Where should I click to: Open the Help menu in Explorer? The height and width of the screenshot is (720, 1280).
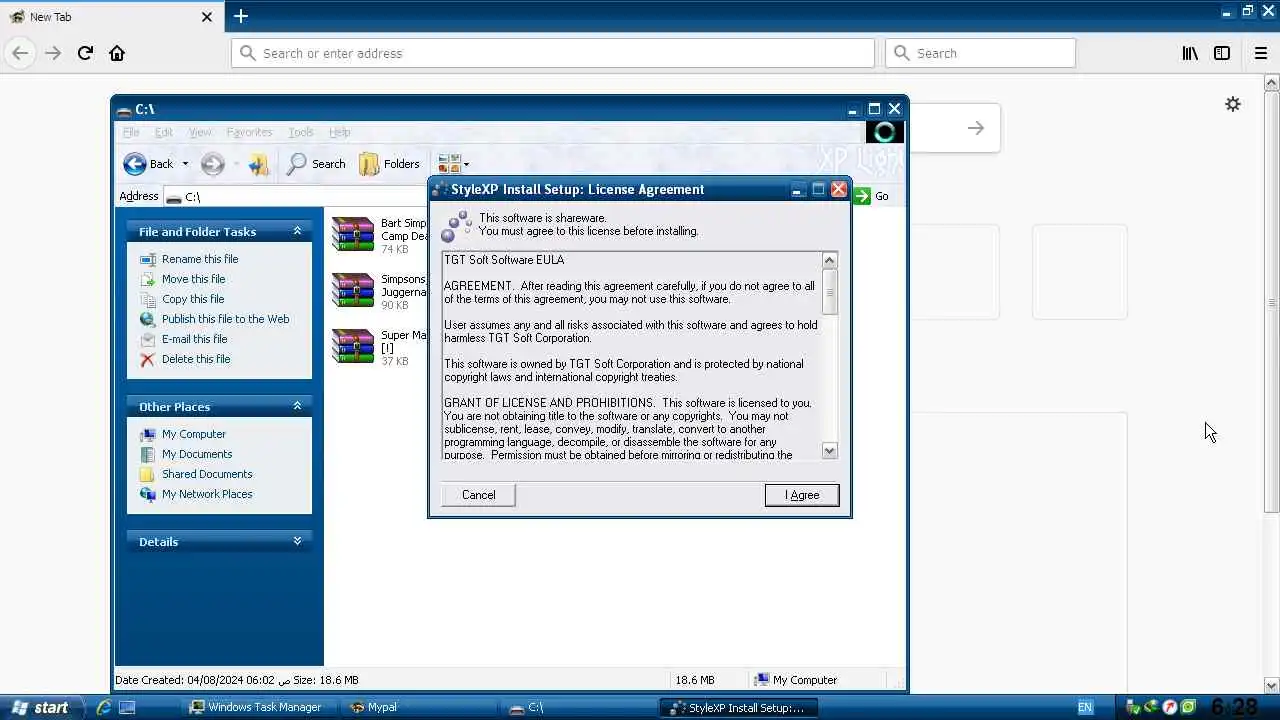(x=340, y=132)
